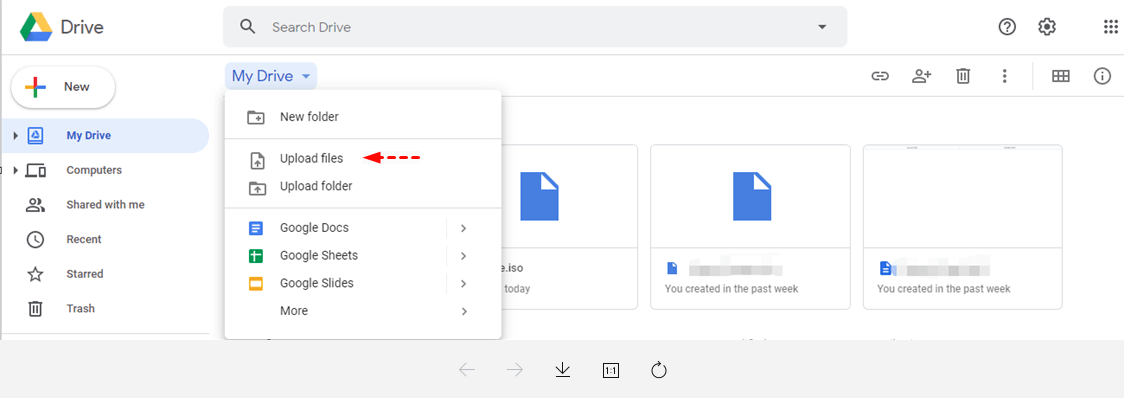
Task: Rotate the image icon
Action: 659,370
